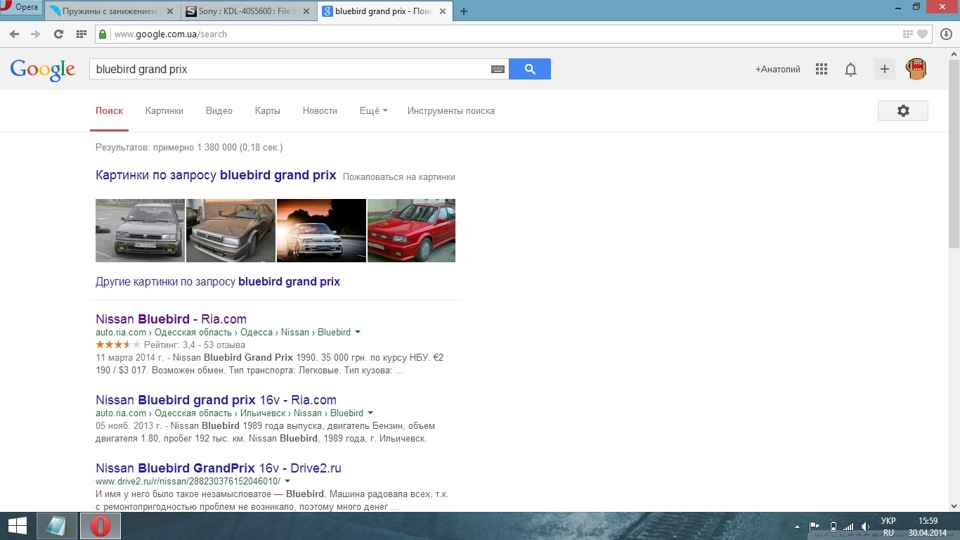The image size is (960, 540).
Task: Expand options arrow for Ильичевск Bluebird result
Action: (x=370, y=413)
